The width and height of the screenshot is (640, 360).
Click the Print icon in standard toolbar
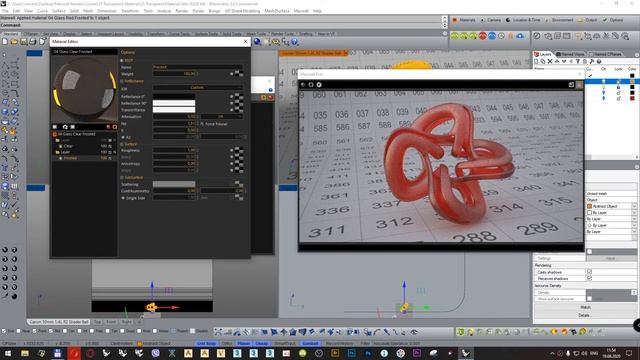click(x=33, y=42)
